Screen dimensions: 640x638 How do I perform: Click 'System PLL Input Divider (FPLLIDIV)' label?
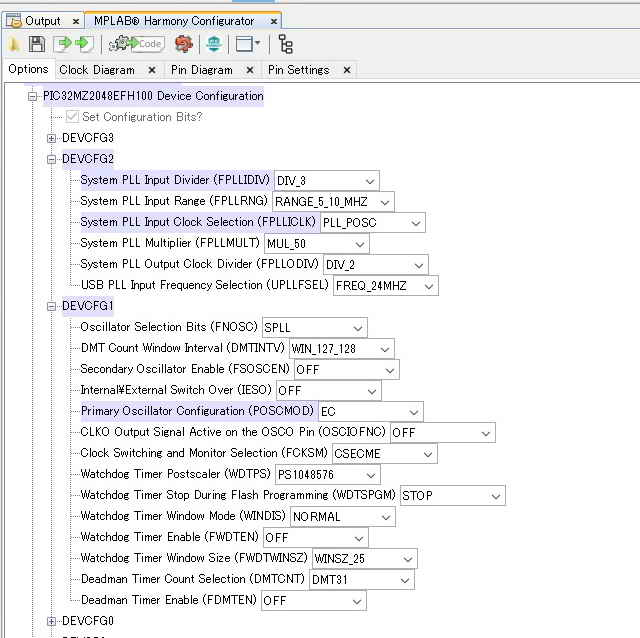click(x=175, y=180)
